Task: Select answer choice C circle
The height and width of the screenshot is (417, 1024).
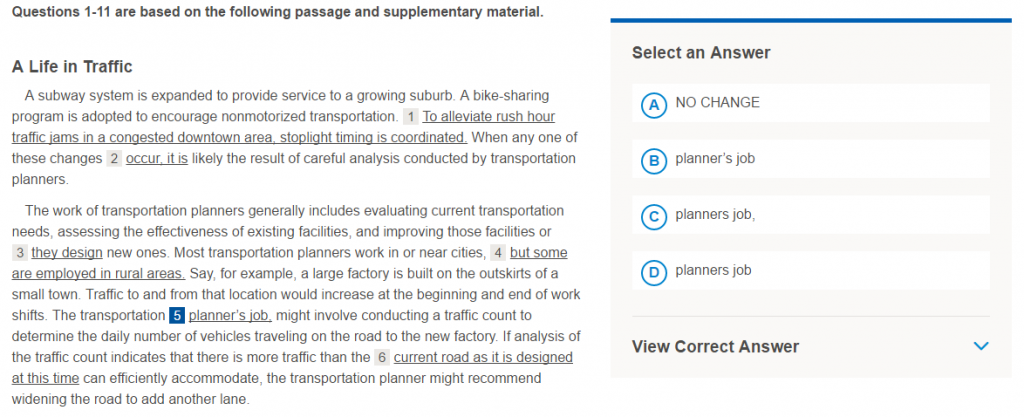Action: (653, 216)
